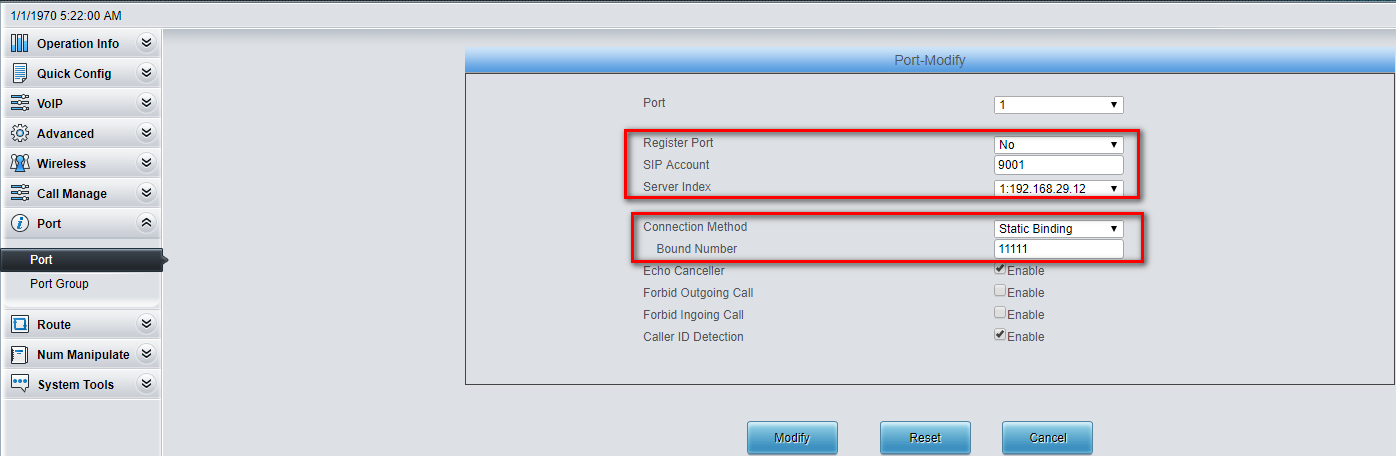This screenshot has height=456, width=1396.
Task: Open the Register Port dropdown
Action: point(1059,145)
